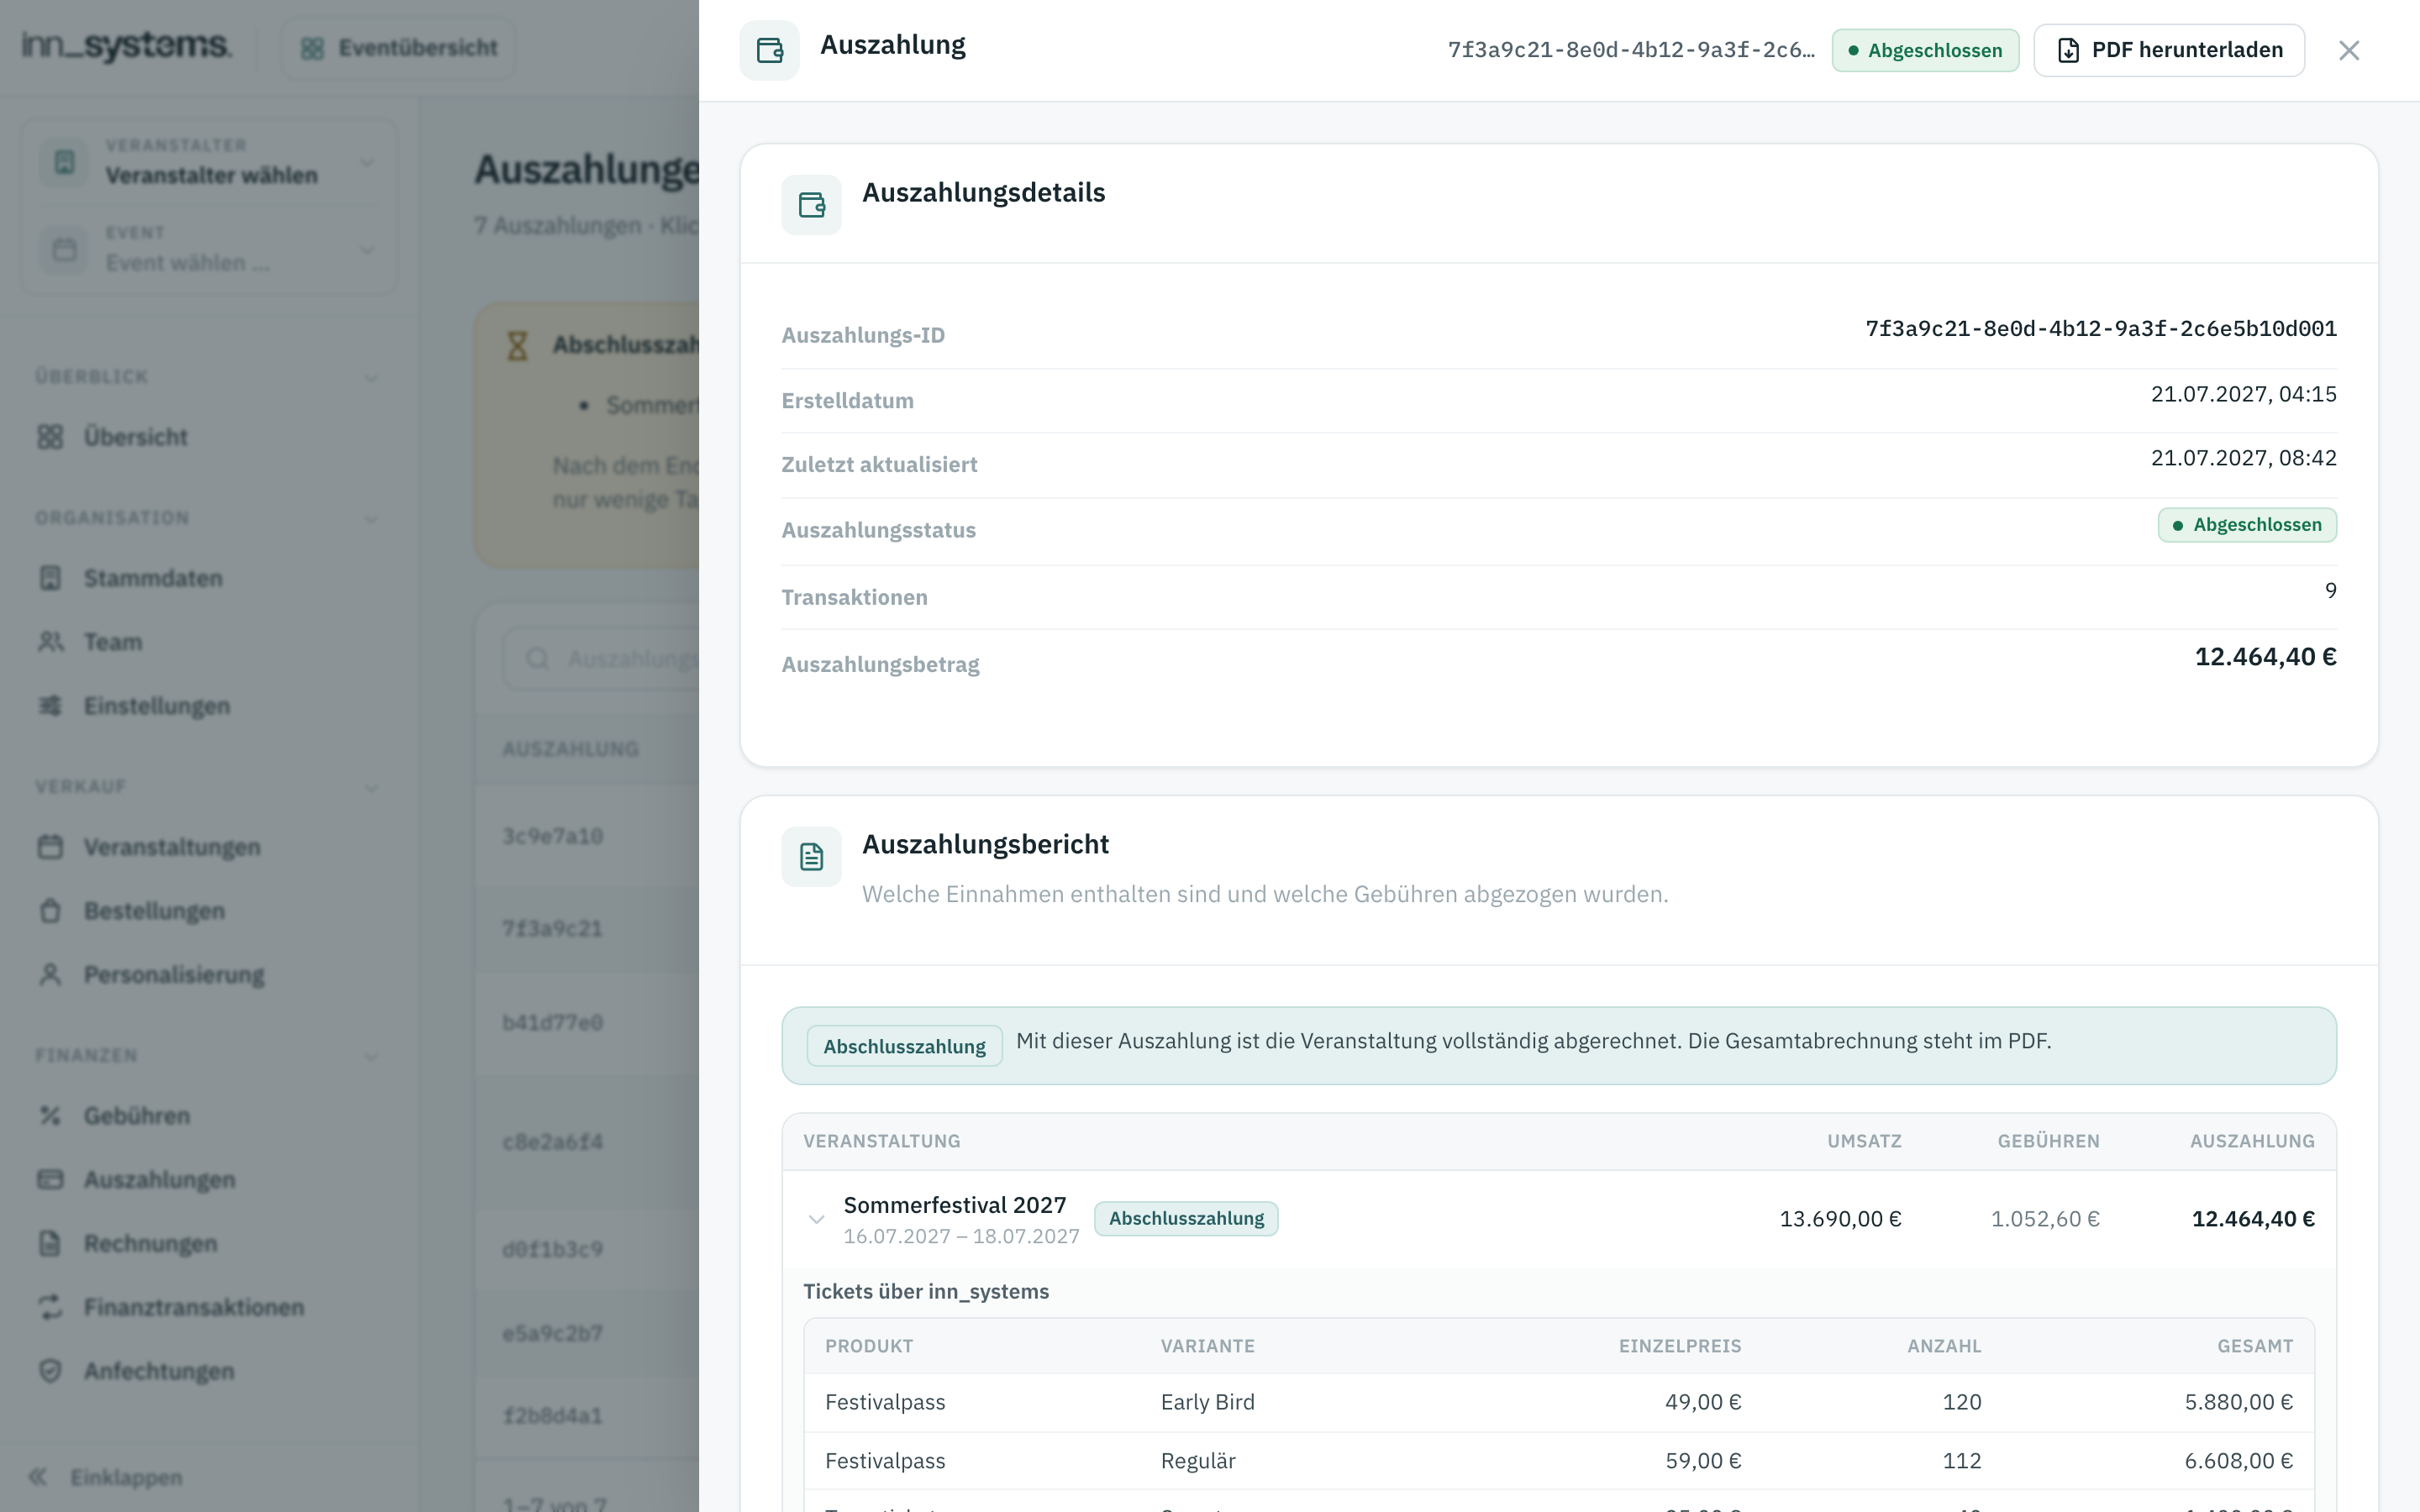Close the Auszahlung drawer

point(2349,50)
